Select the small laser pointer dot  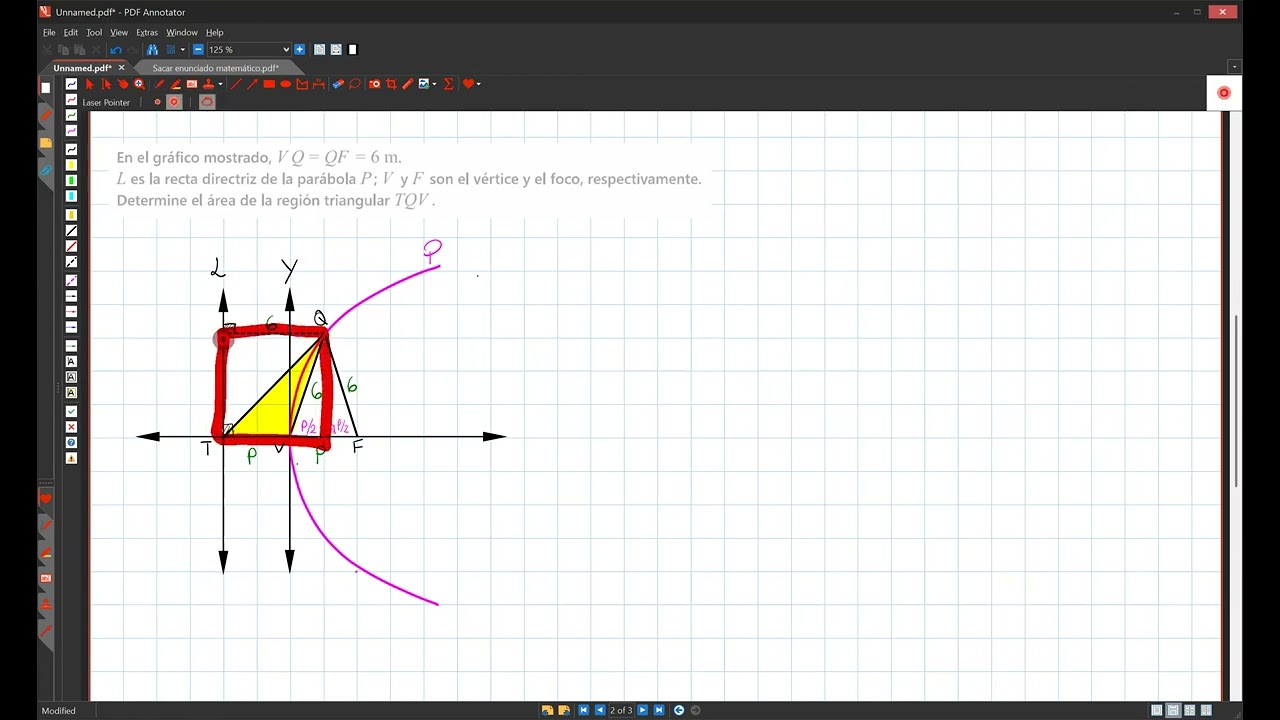click(157, 102)
